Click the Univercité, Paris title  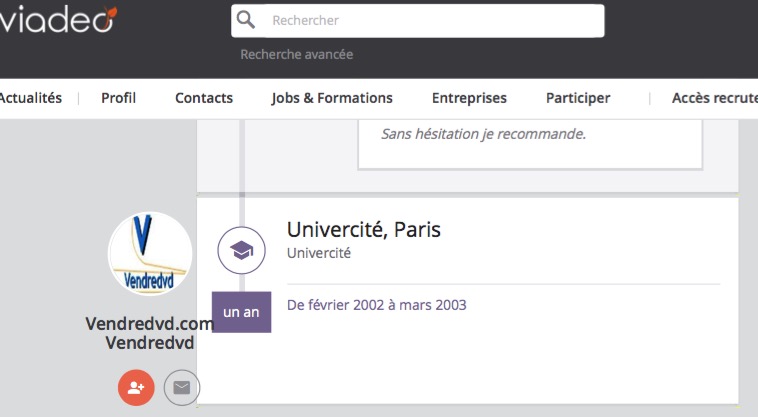pyautogui.click(x=363, y=229)
